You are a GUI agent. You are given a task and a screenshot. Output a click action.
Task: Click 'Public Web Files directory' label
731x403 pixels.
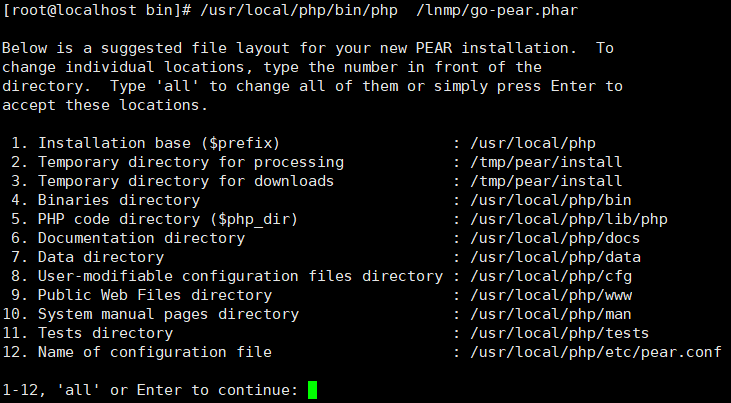click(155, 295)
